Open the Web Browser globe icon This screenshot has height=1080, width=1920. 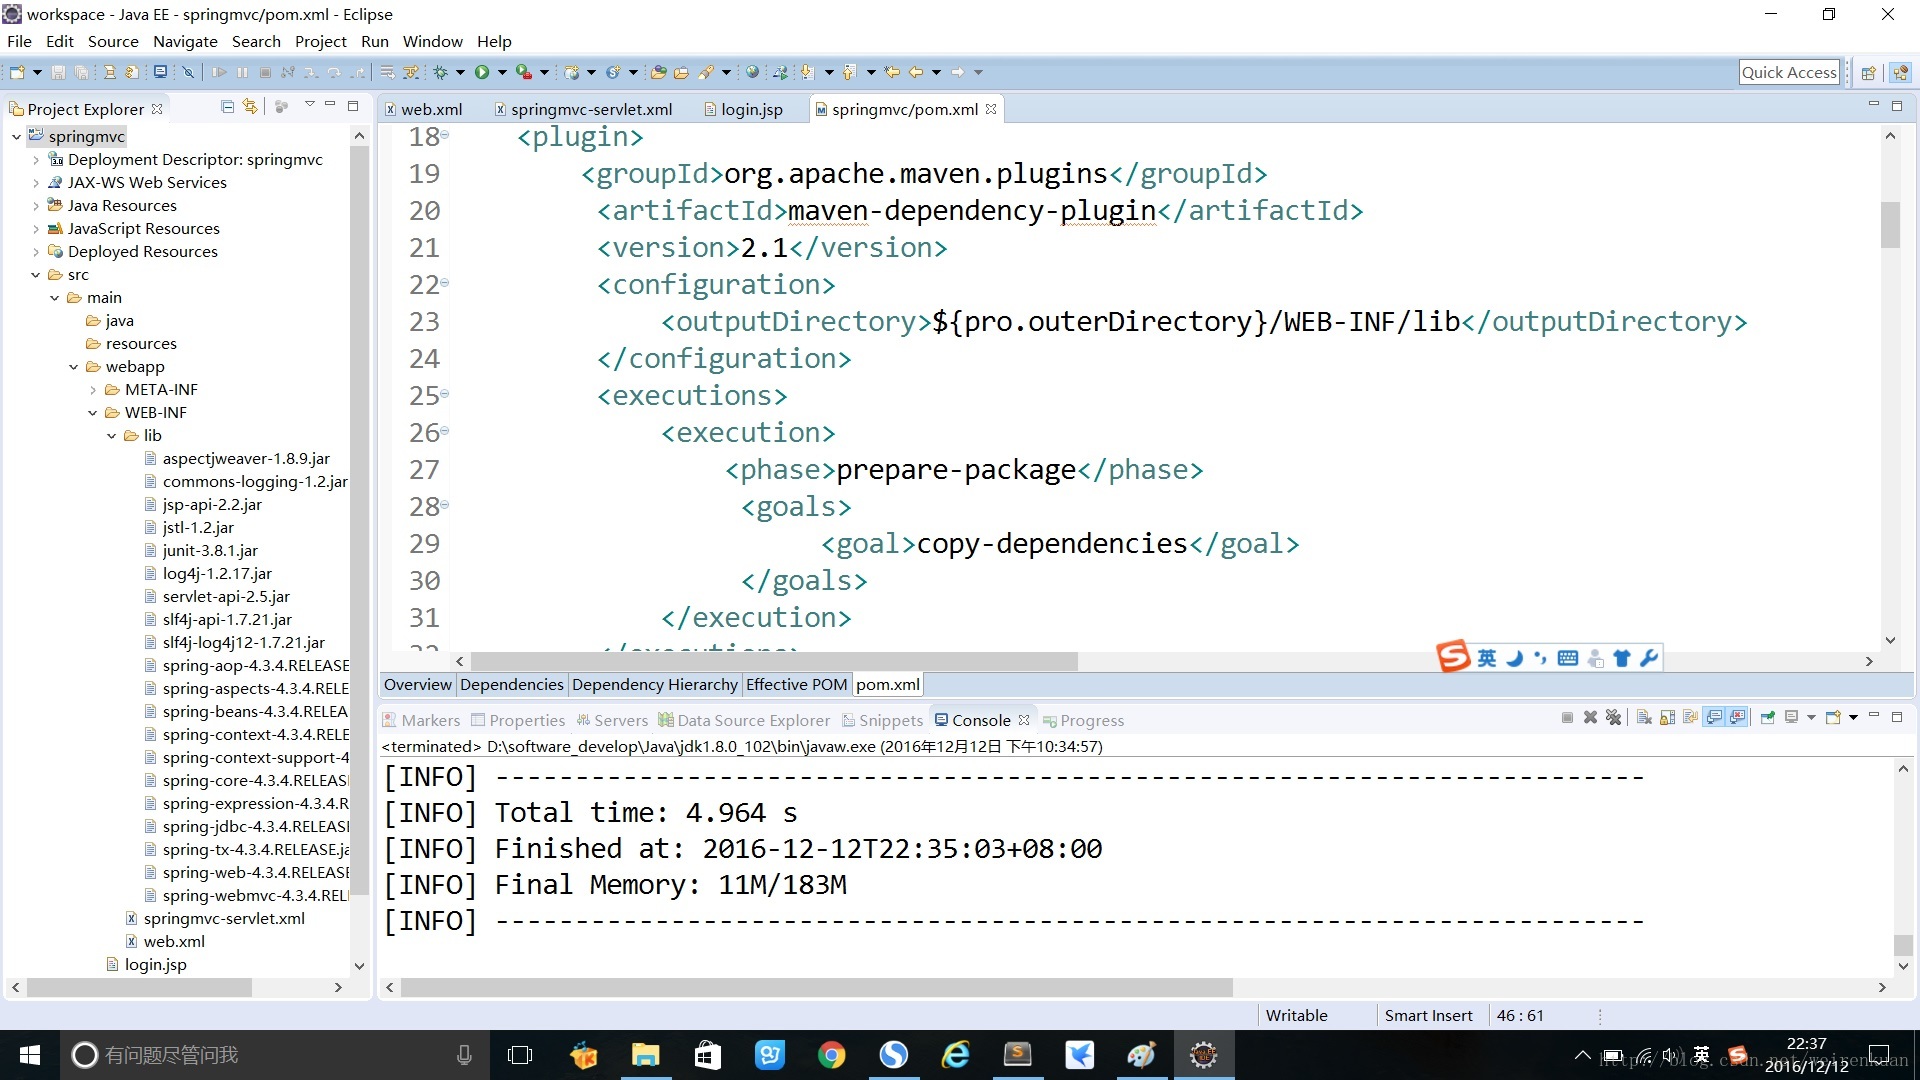[752, 72]
